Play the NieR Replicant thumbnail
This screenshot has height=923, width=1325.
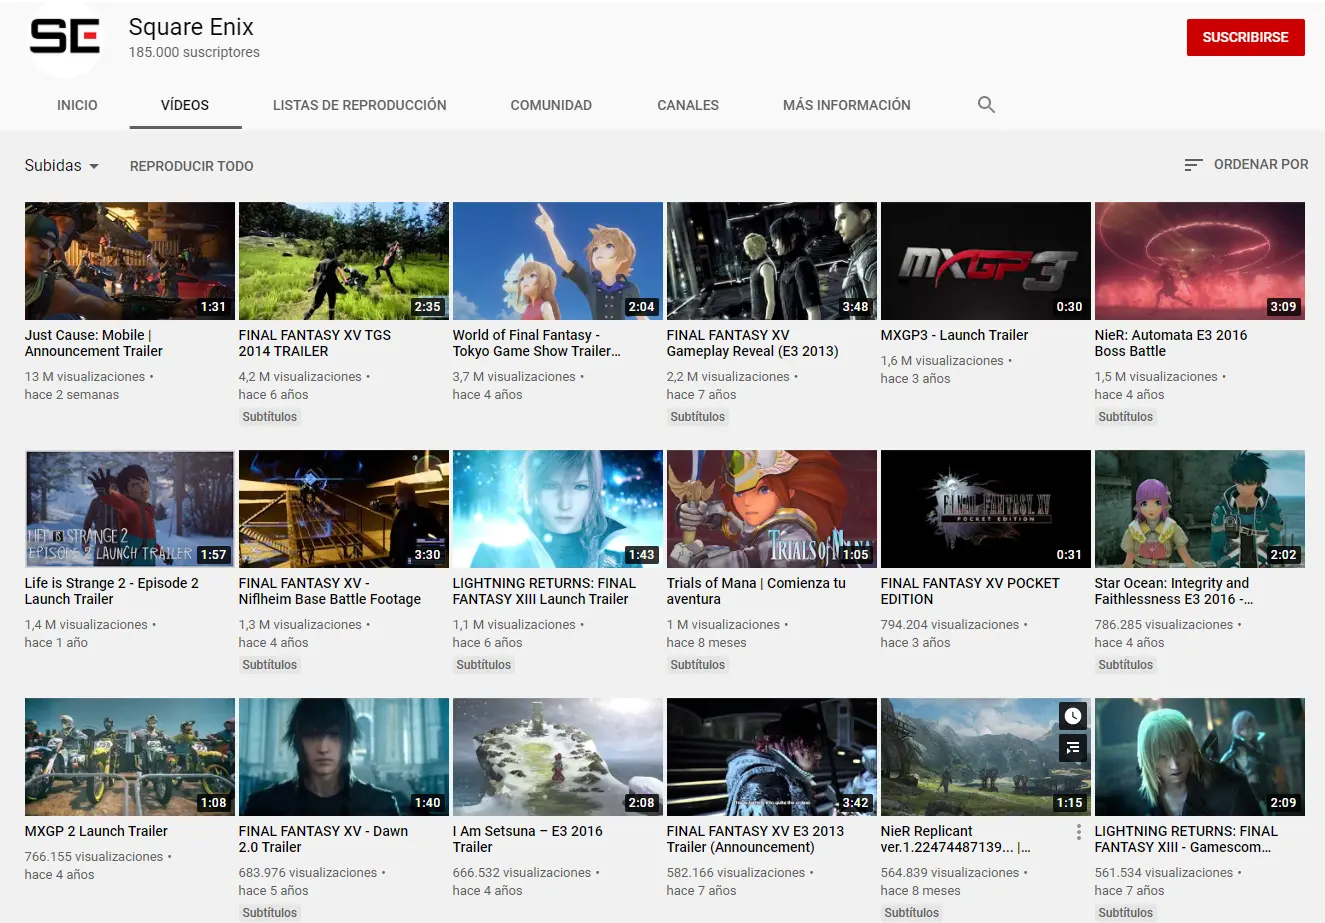click(986, 757)
